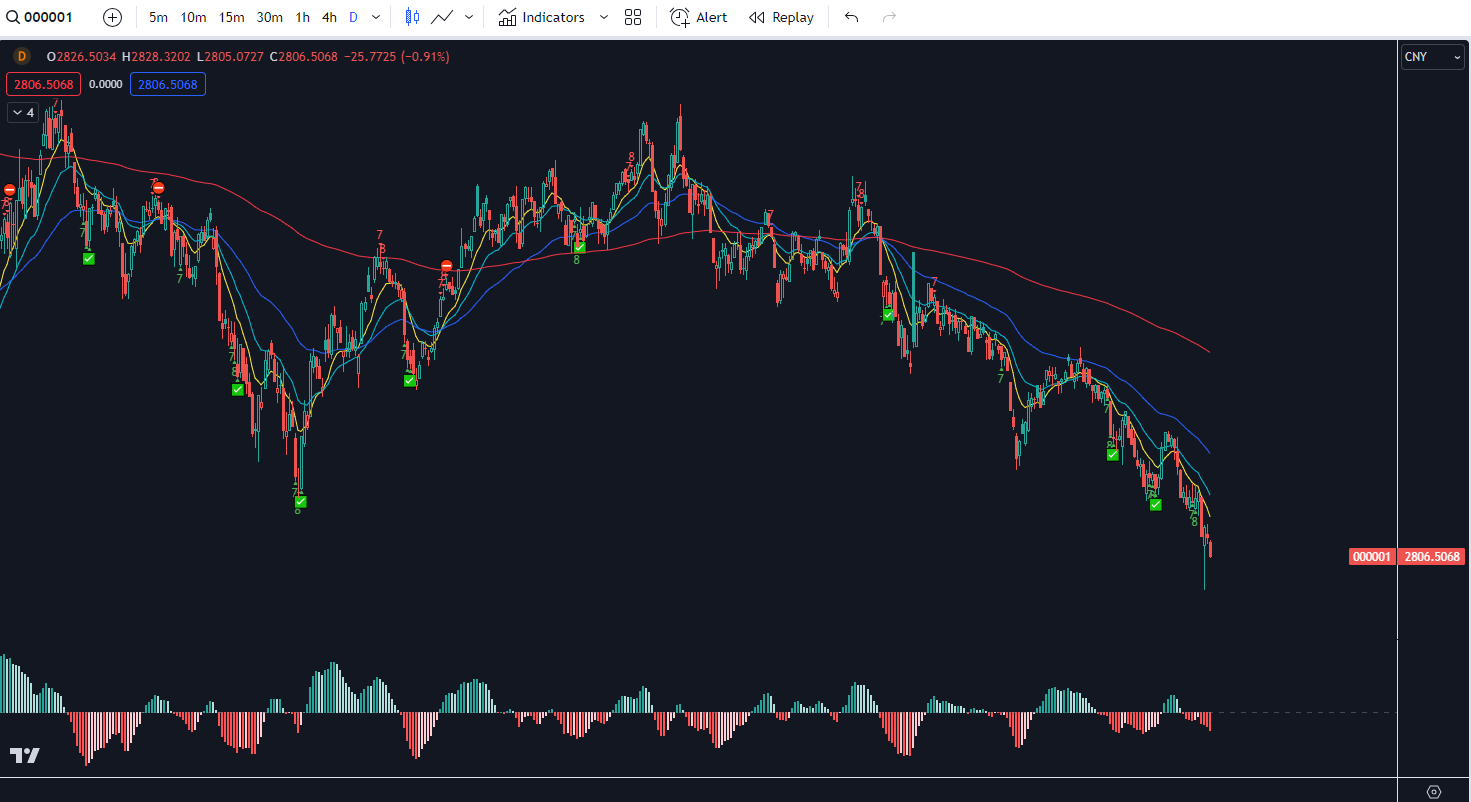Click the low value L2805.0727
The image size is (1471, 802).
[x=230, y=57]
